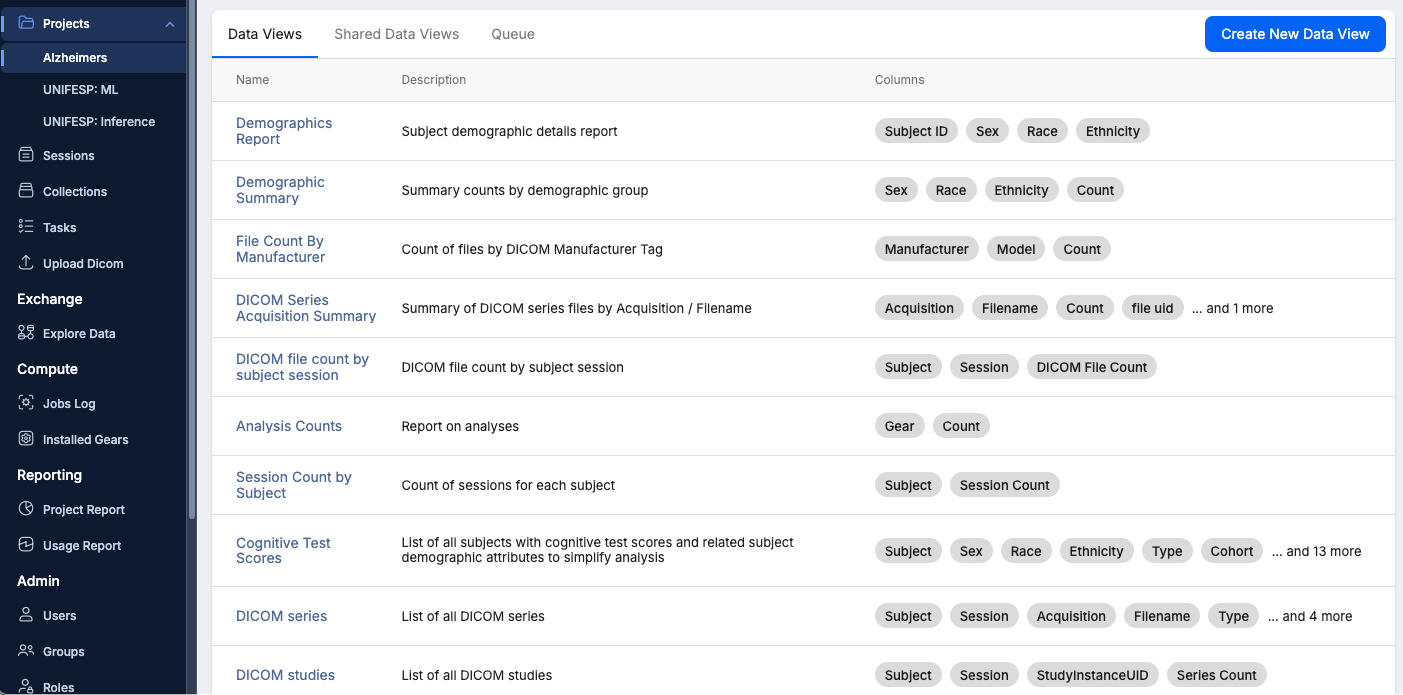The height and width of the screenshot is (695, 1403).
Task: Click the Description column header
Action: 434,80
